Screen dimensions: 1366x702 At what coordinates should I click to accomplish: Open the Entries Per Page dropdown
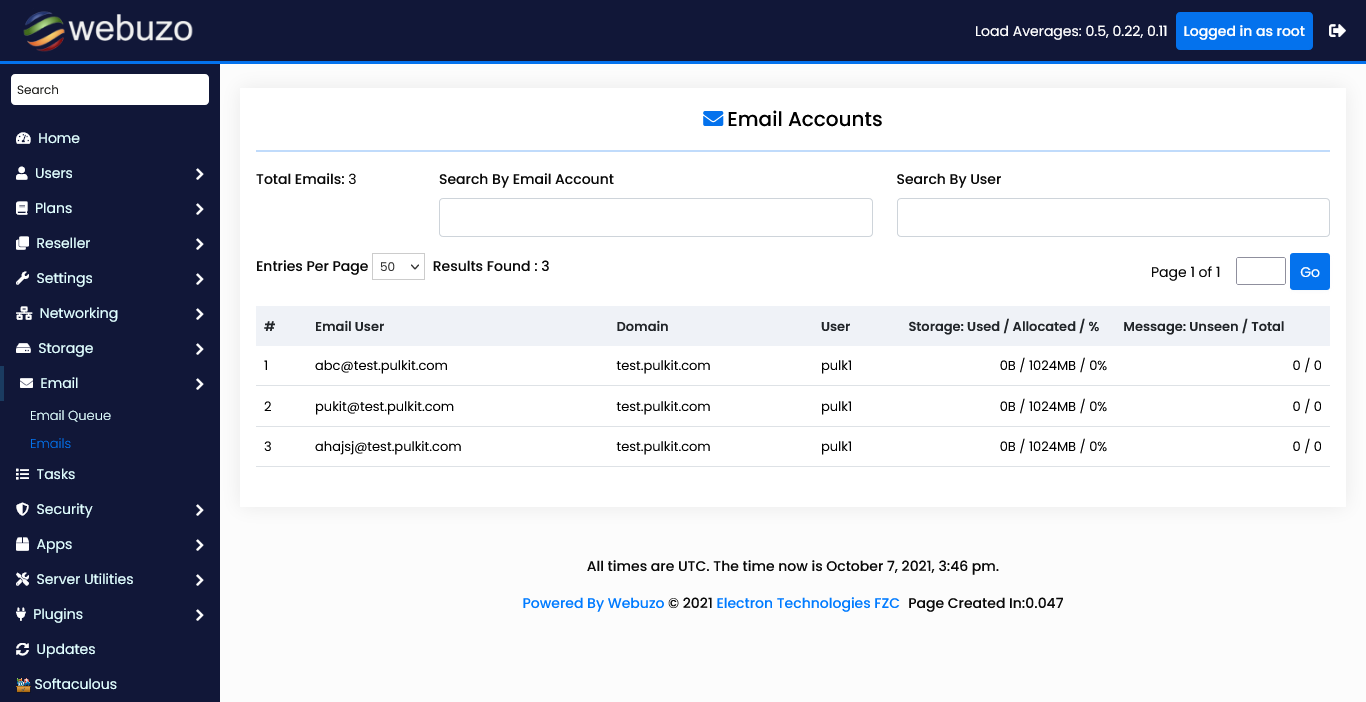(x=398, y=267)
